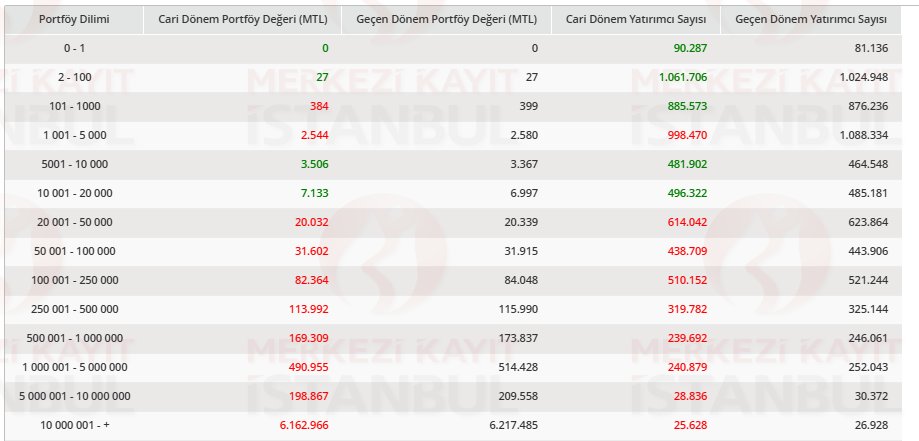Select the 101 - 1000 range cell
919x441 pixels.
click(74, 106)
